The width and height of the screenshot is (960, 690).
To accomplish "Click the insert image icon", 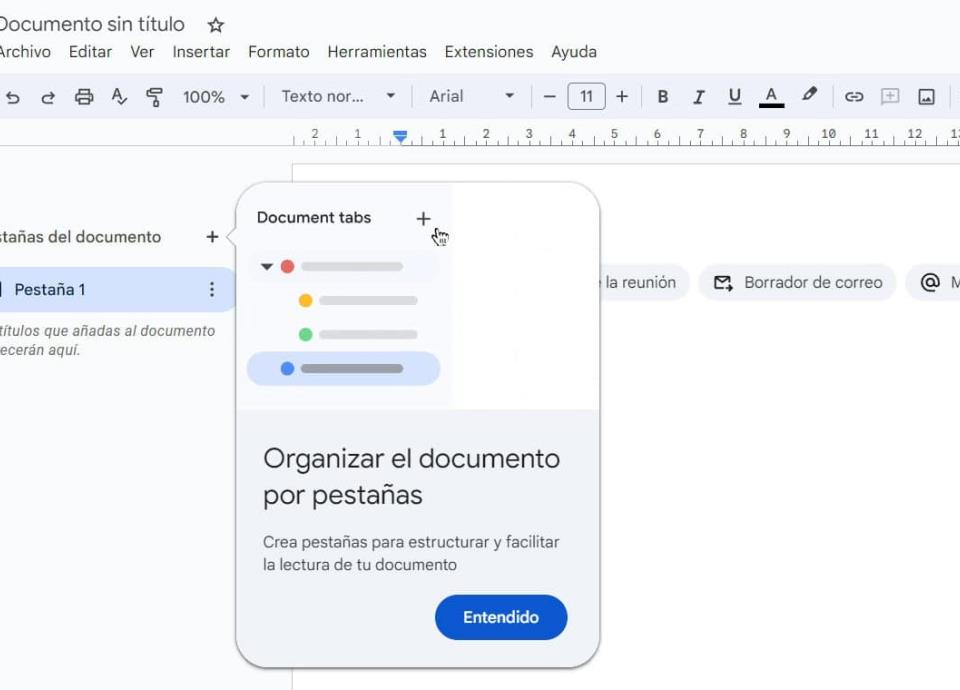I will (x=926, y=97).
